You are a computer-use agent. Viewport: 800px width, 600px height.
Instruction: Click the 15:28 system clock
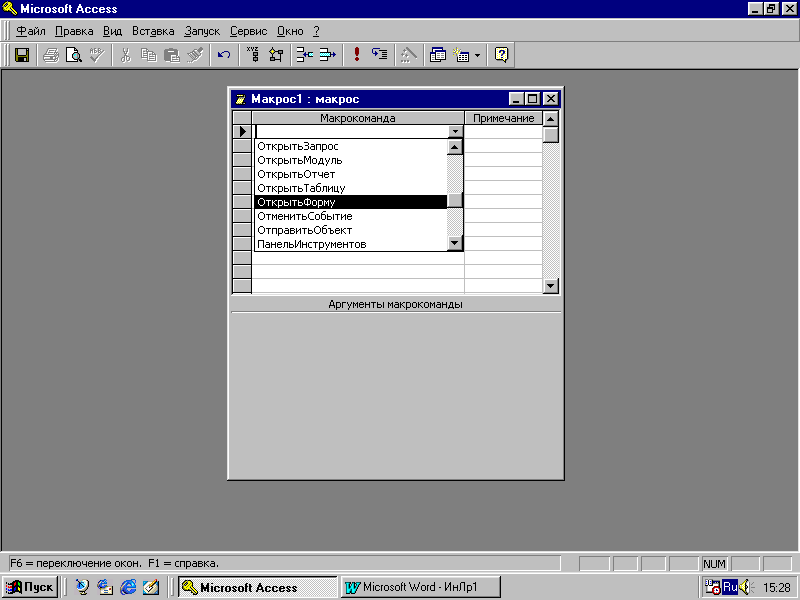point(776,588)
